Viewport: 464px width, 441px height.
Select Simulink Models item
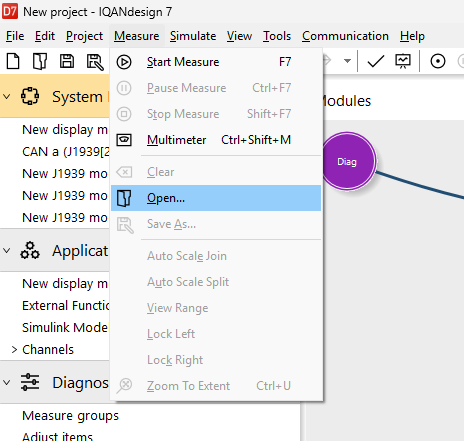65,328
